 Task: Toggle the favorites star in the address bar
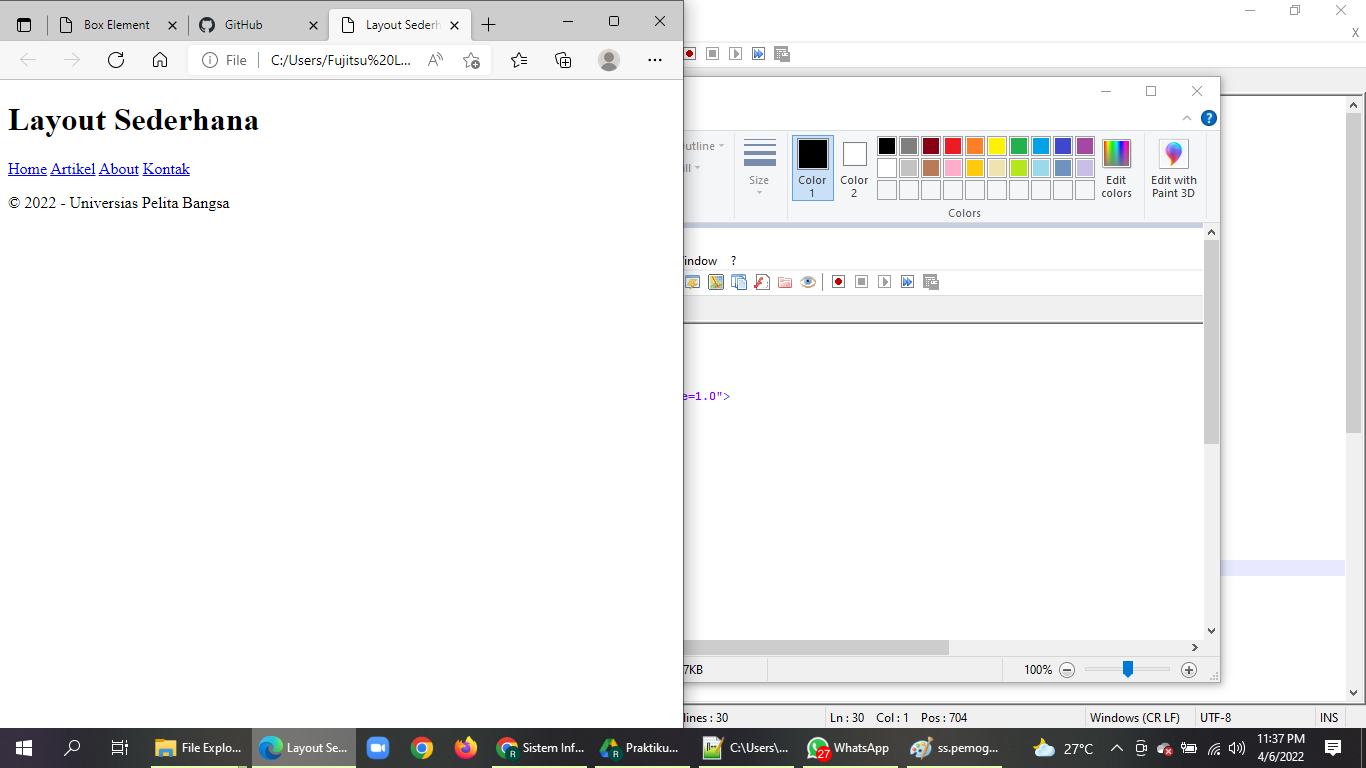point(470,60)
